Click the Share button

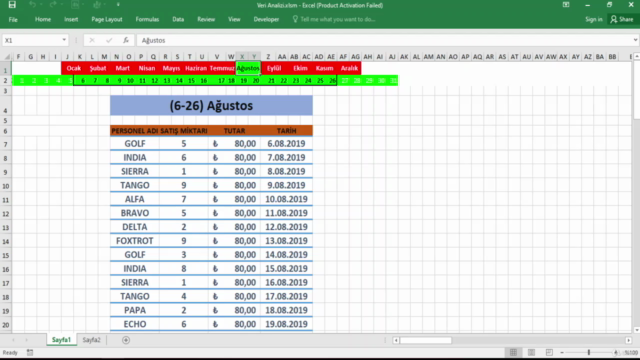[622, 19]
